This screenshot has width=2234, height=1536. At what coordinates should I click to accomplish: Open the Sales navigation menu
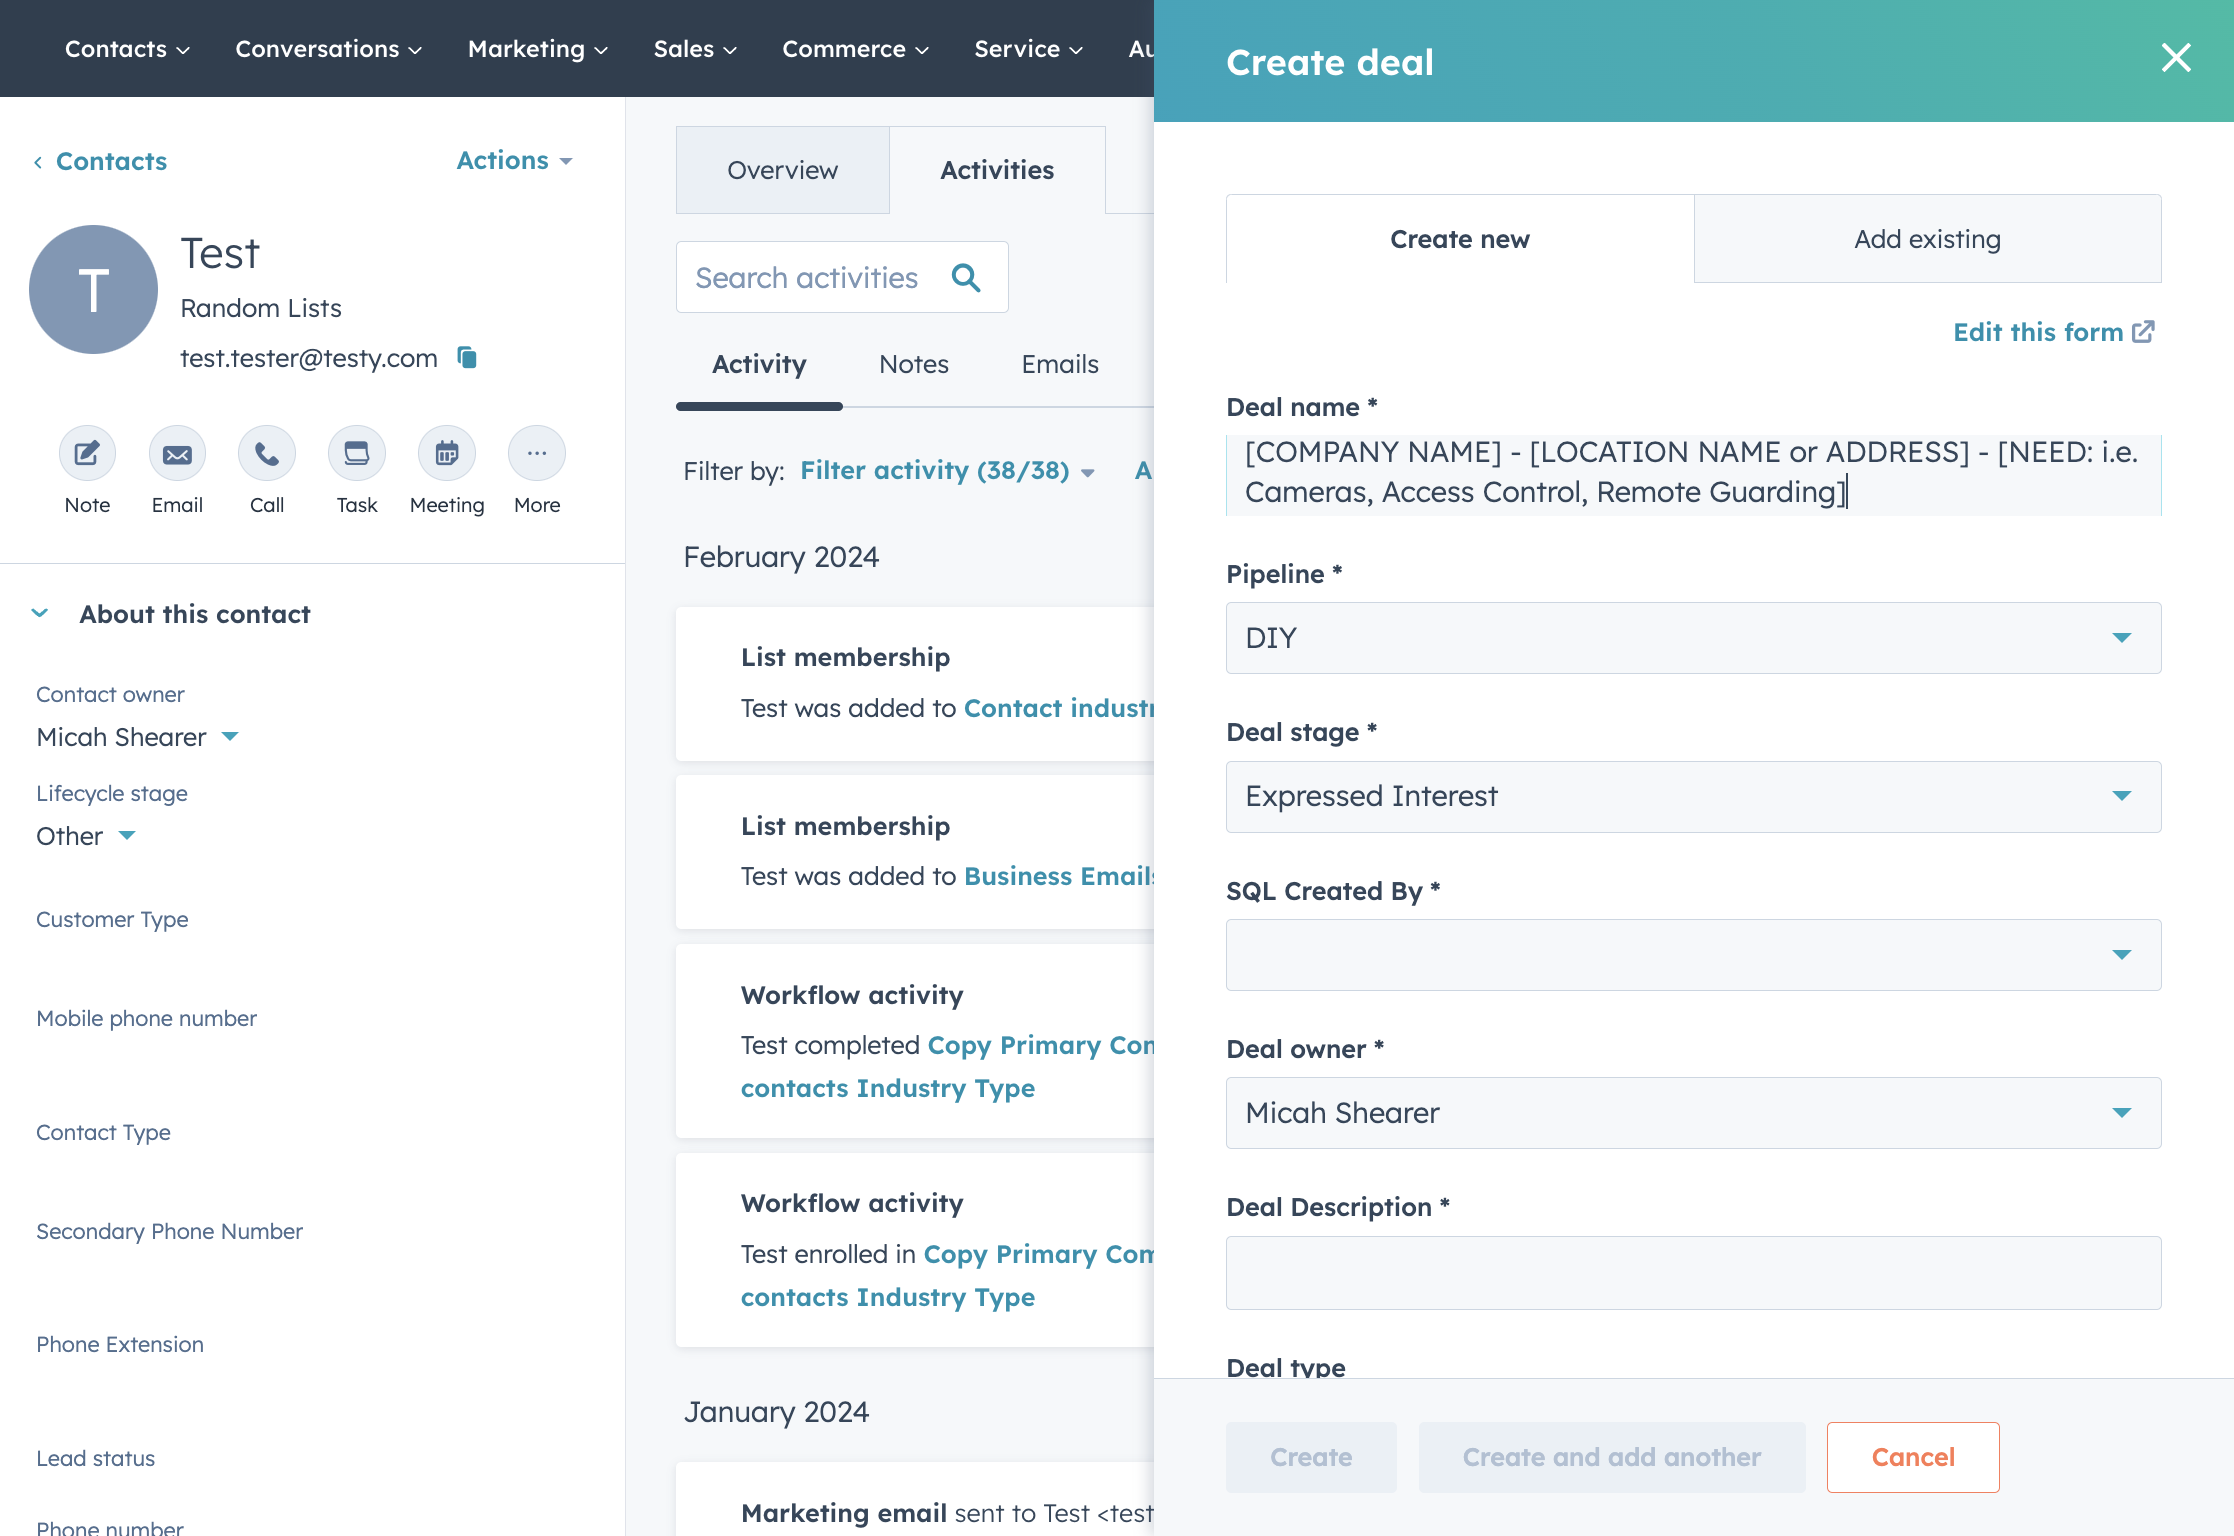(x=695, y=49)
